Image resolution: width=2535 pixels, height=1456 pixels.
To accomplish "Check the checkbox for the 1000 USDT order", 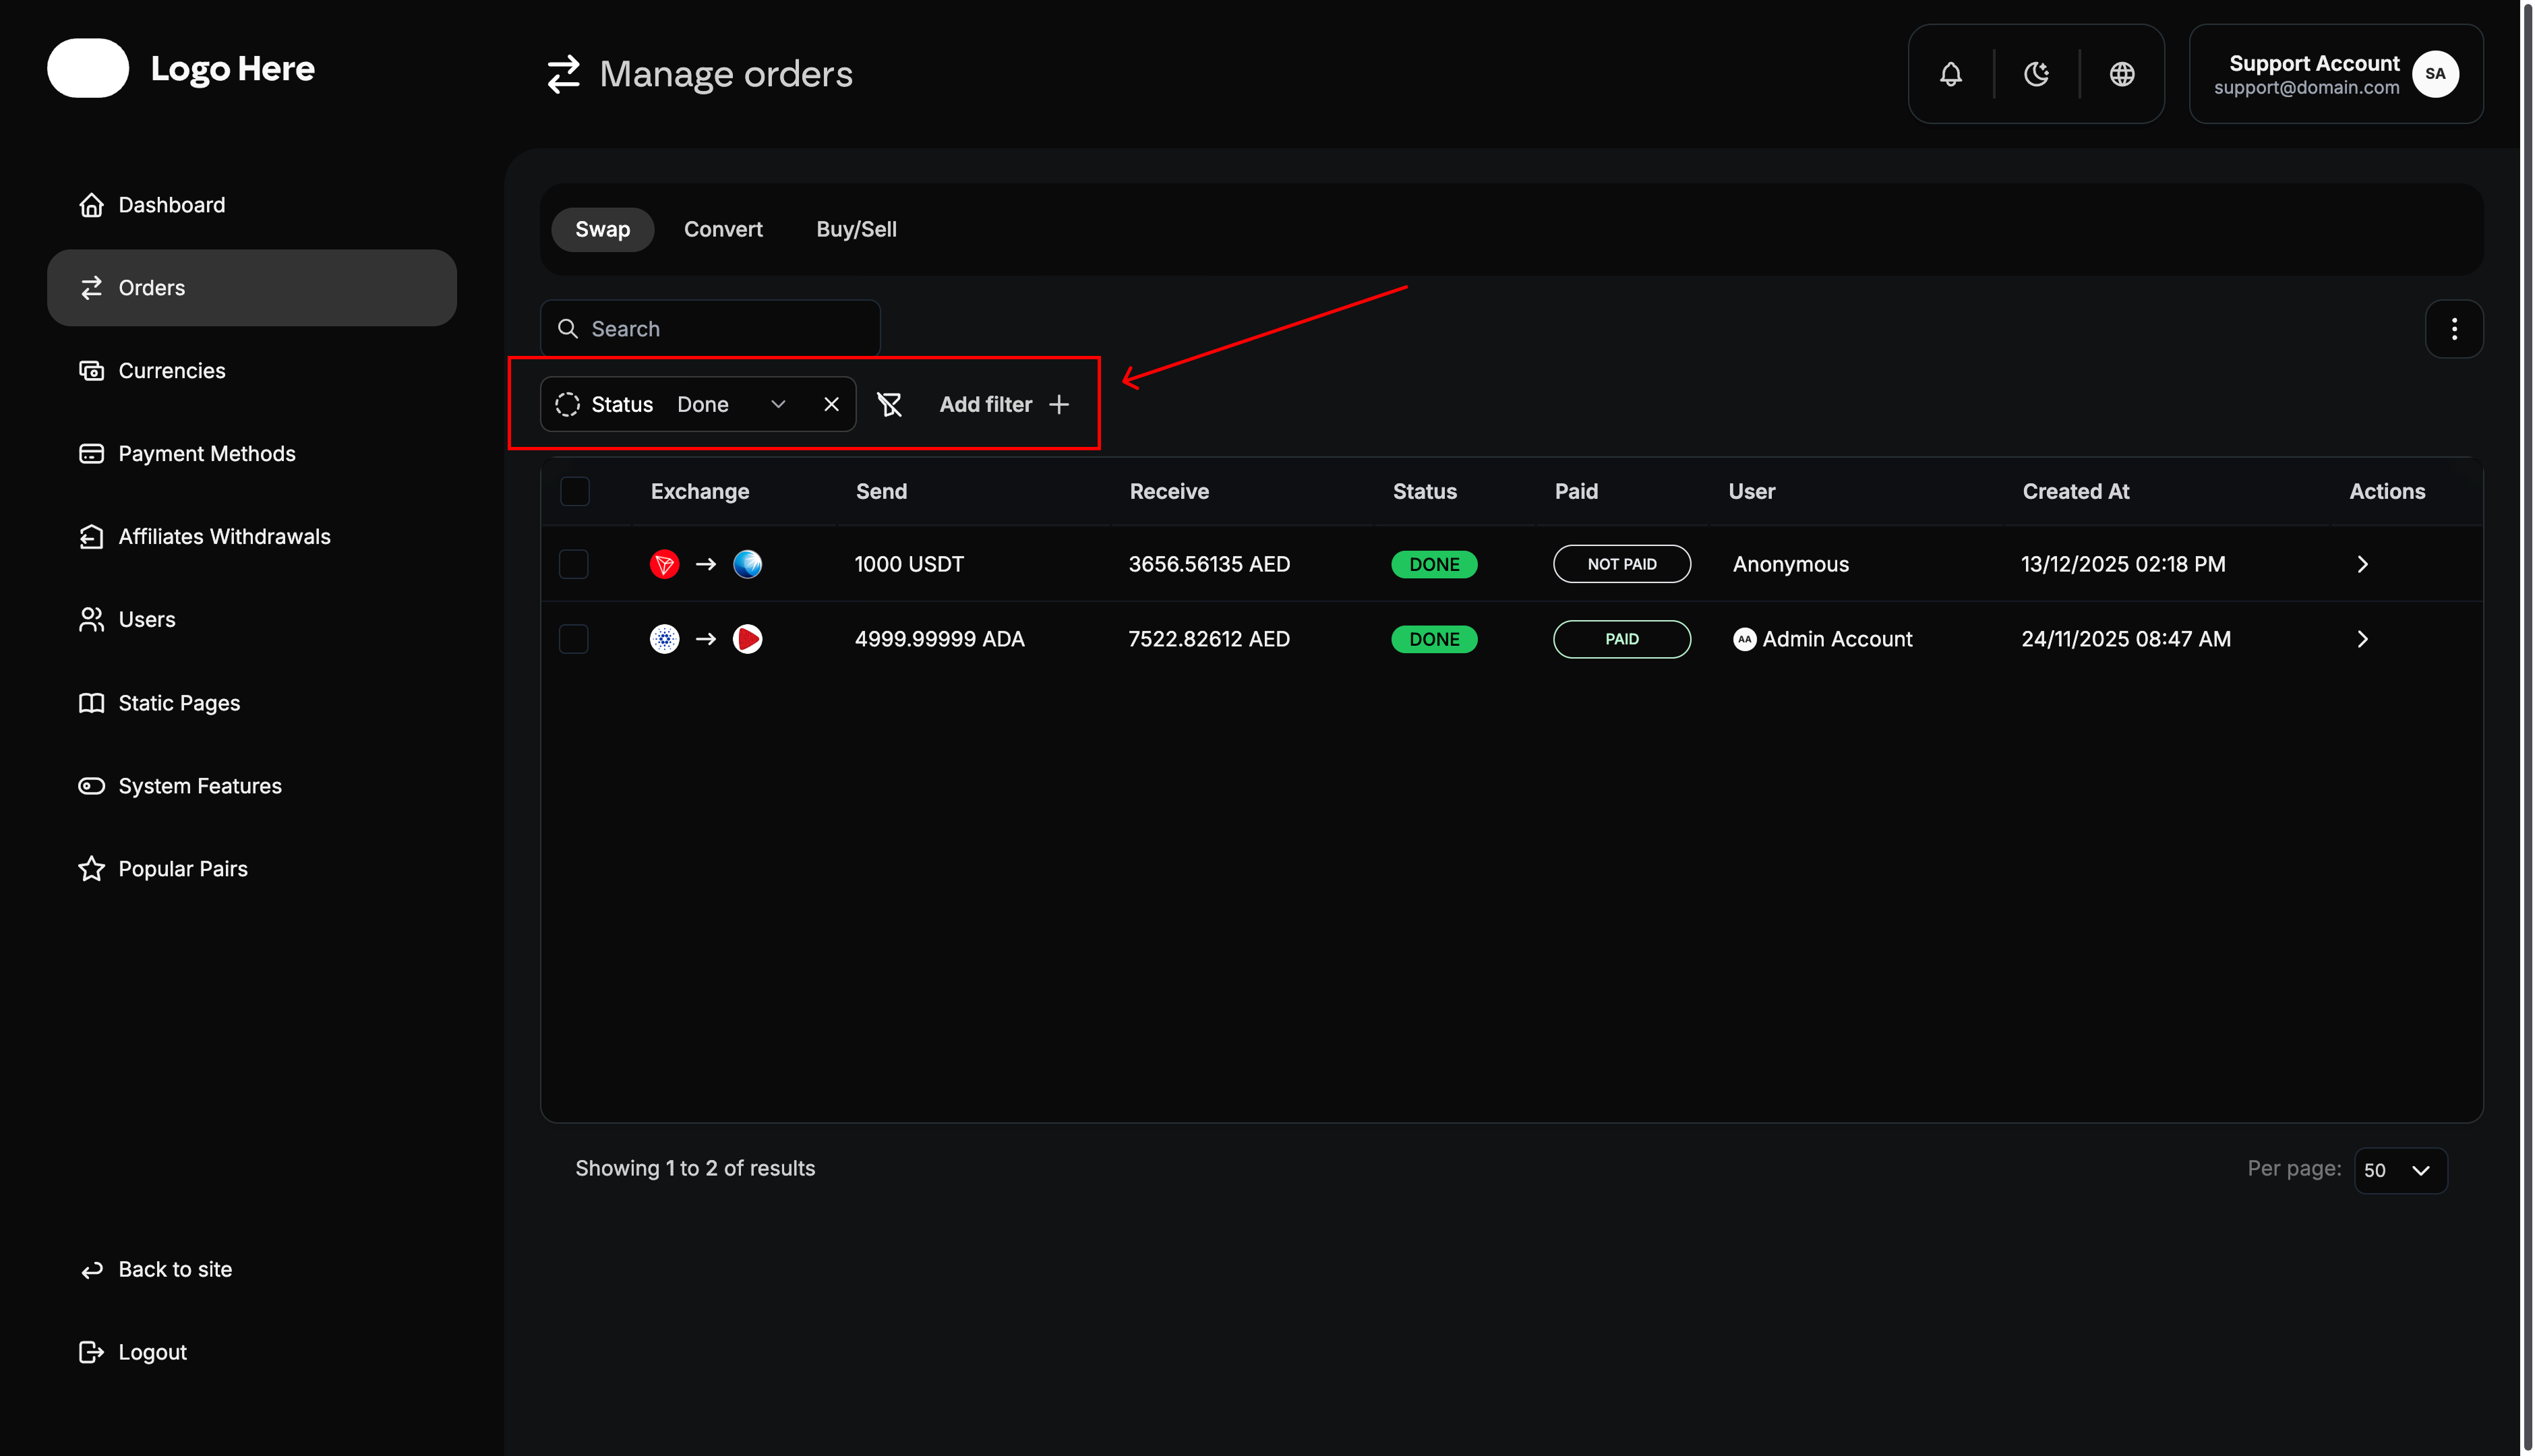I will (x=574, y=564).
